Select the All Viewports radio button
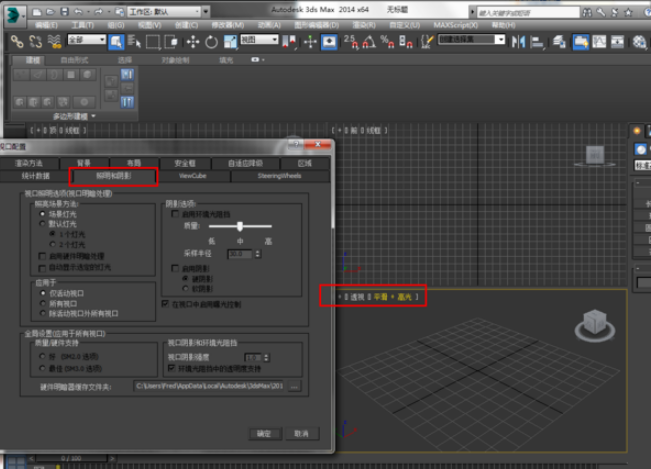The image size is (651, 469). (x=42, y=303)
